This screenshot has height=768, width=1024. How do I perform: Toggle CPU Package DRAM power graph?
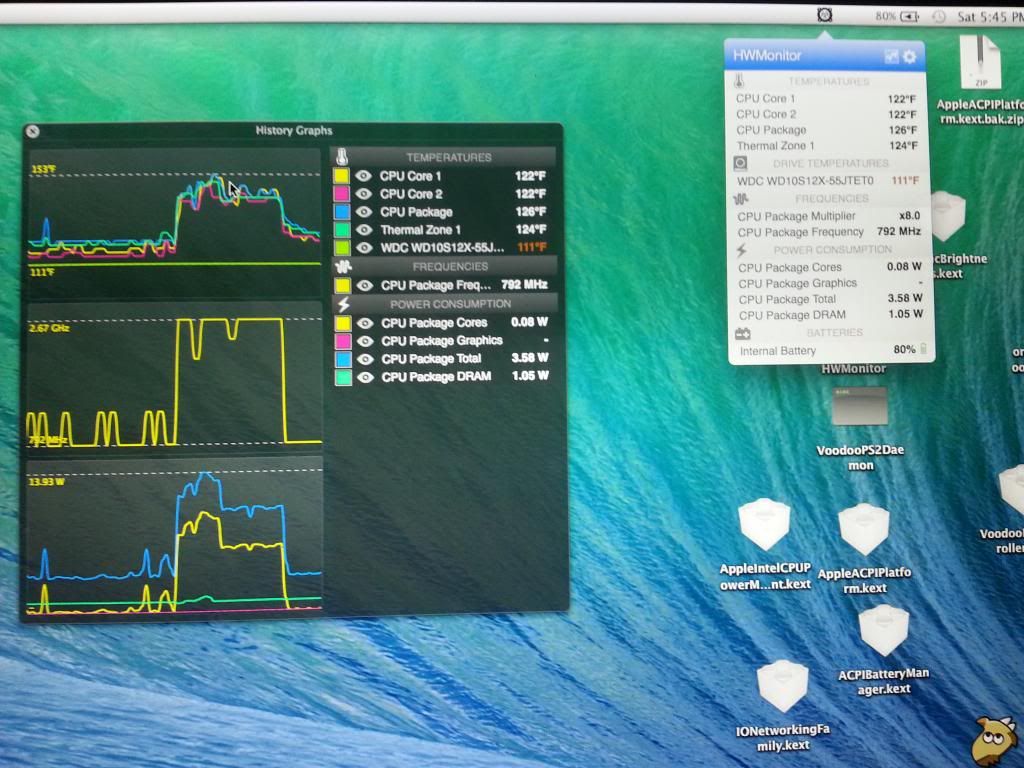[x=365, y=377]
